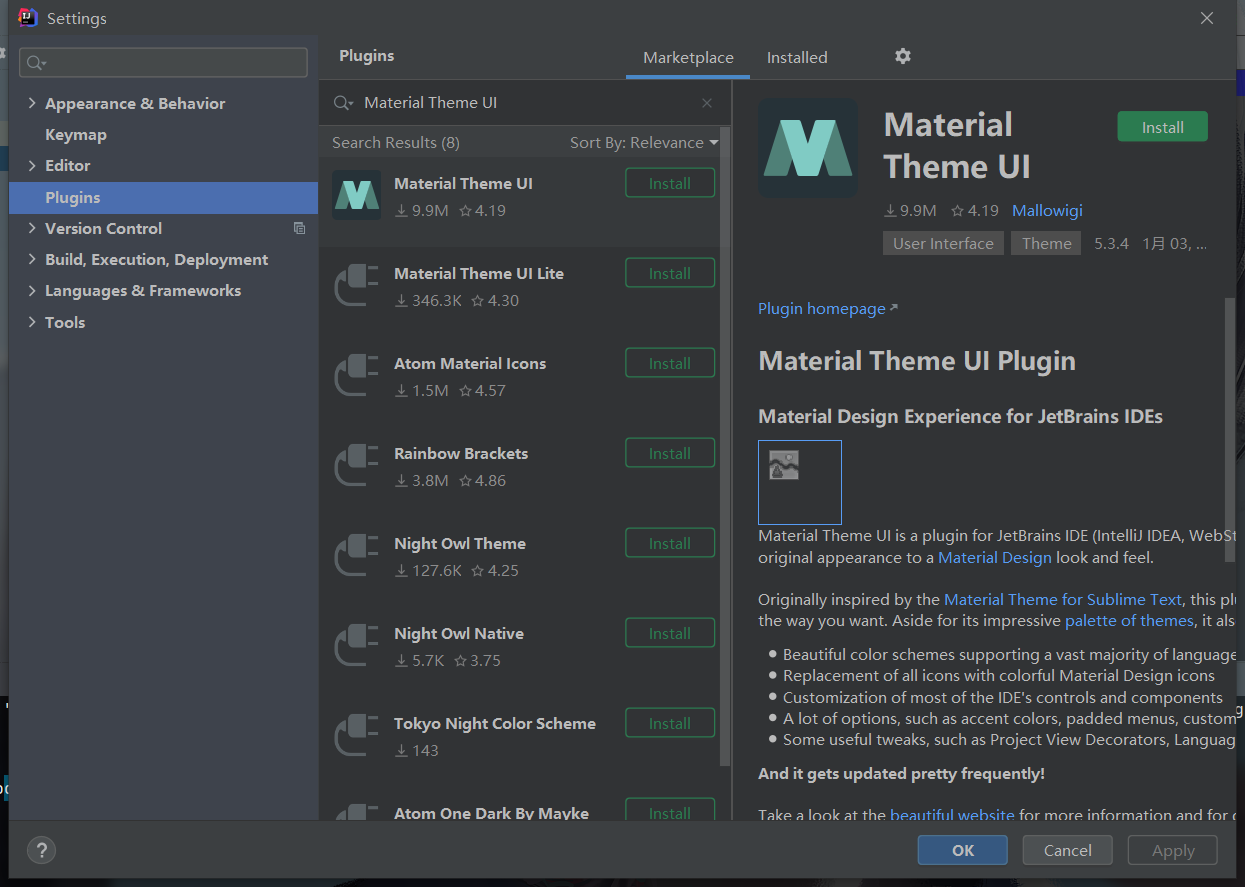
Task: Select the Rainbow Brackets plugin name
Action: pos(461,453)
